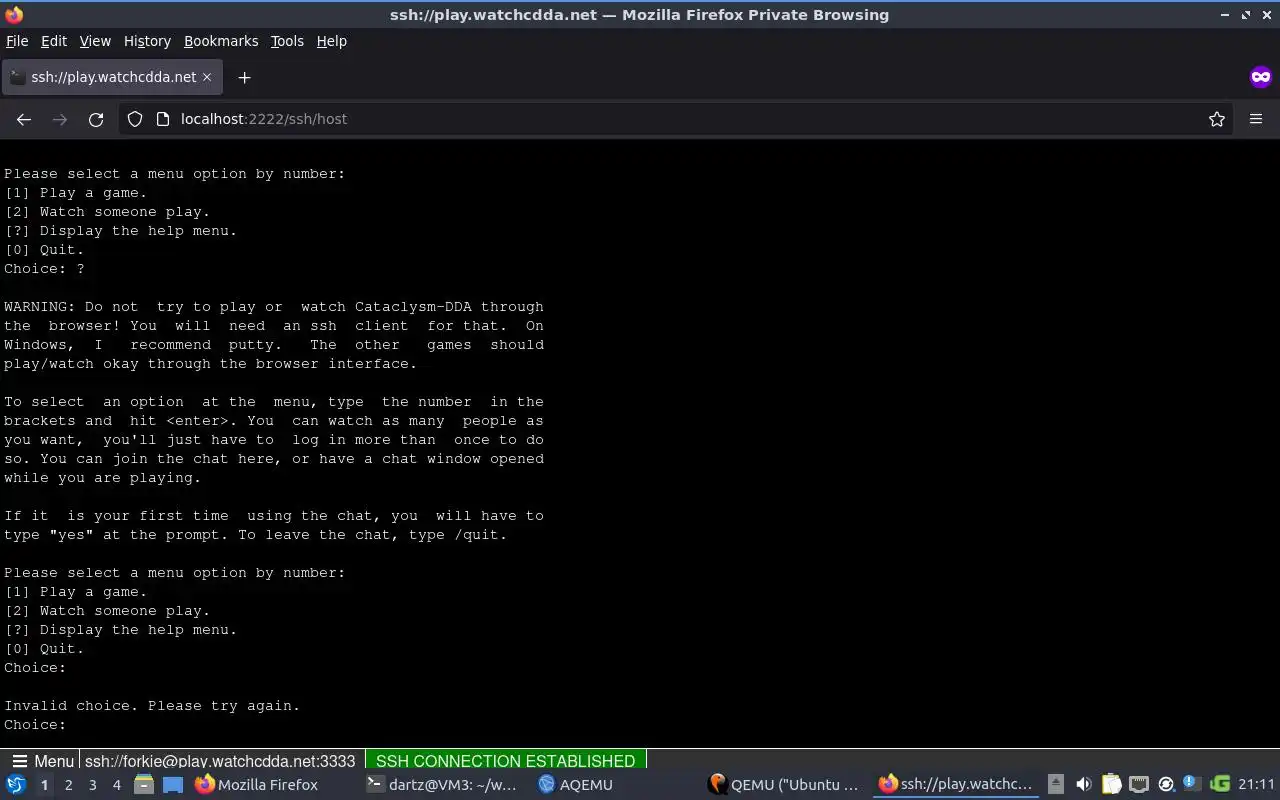Open the View menu

point(95,41)
